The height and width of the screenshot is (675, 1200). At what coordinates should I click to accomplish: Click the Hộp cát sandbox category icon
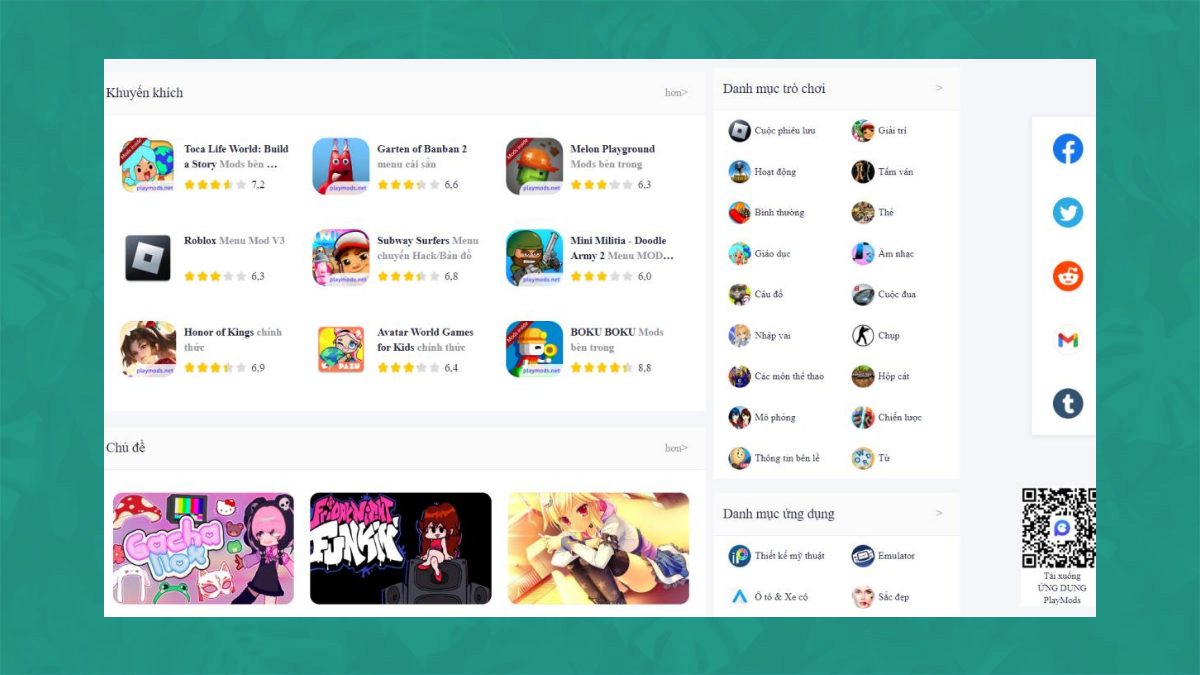coord(862,376)
